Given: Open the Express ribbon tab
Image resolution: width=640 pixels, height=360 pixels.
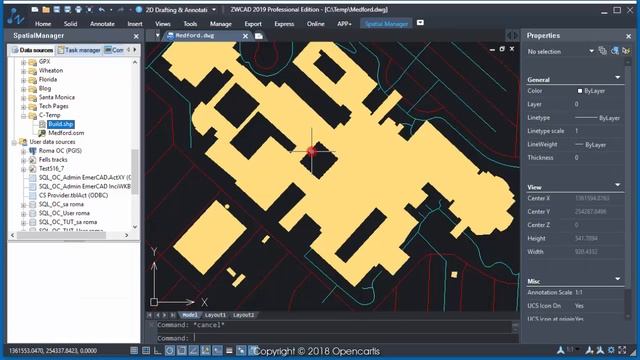Looking at the screenshot, I should pyautogui.click(x=284, y=24).
